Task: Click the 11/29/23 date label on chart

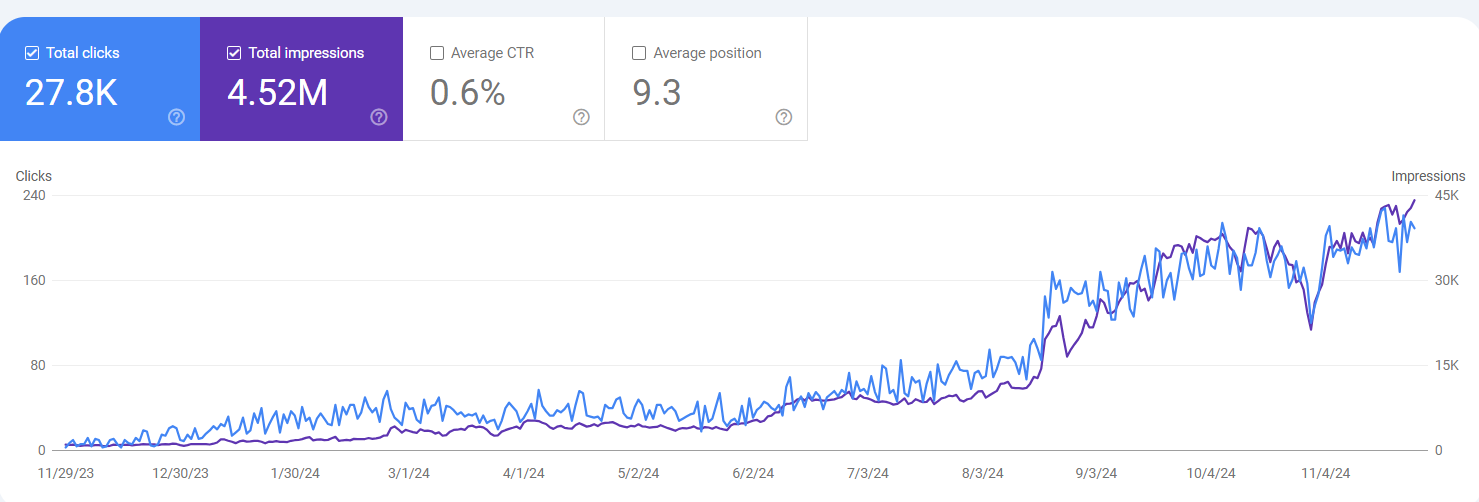Action: [x=67, y=473]
